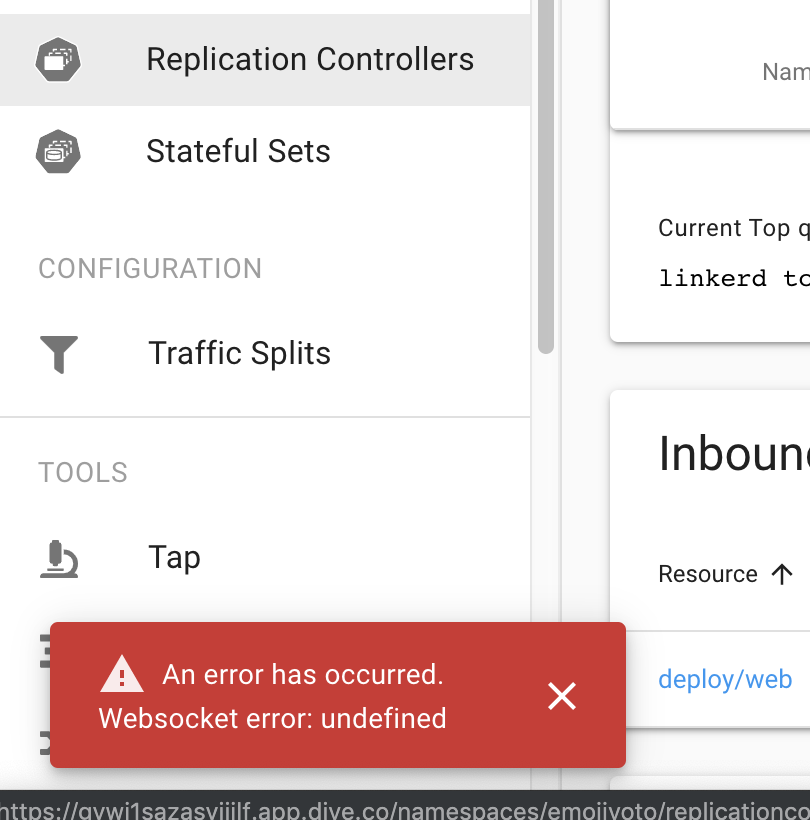Sort table by Resource column header
This screenshot has width=810, height=820.
click(708, 574)
